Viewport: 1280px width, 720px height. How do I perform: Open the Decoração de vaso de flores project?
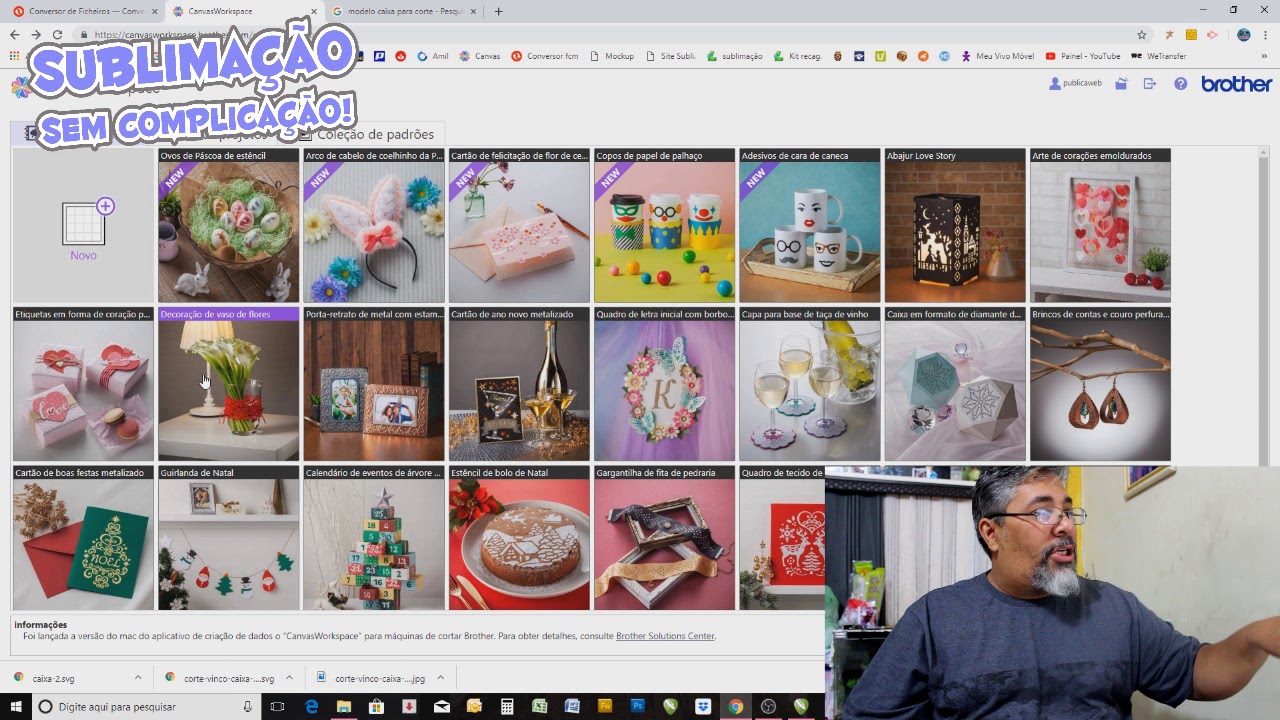[228, 384]
